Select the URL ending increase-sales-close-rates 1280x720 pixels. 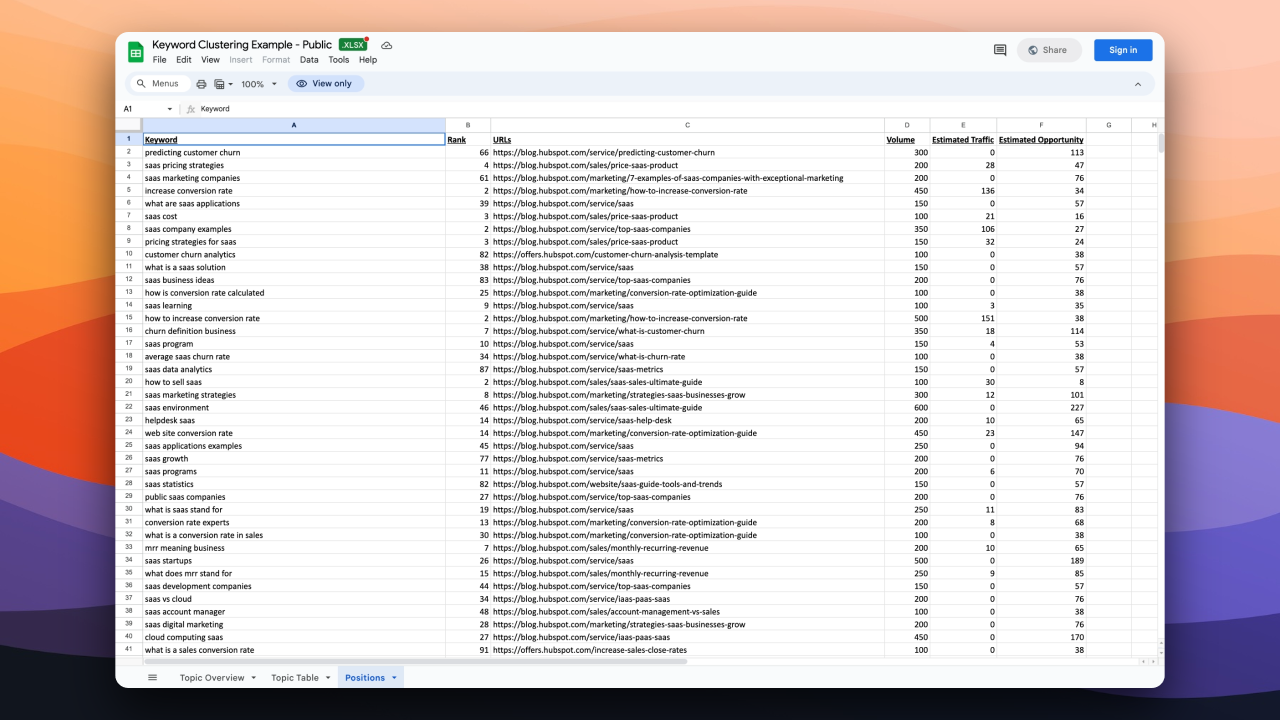click(688, 650)
